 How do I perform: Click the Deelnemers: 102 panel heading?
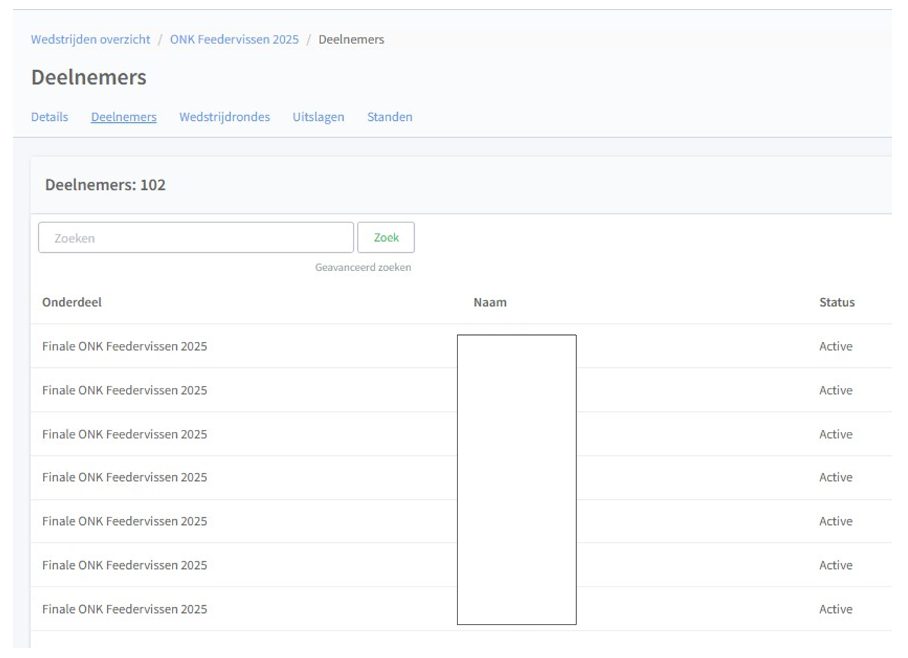(105, 185)
